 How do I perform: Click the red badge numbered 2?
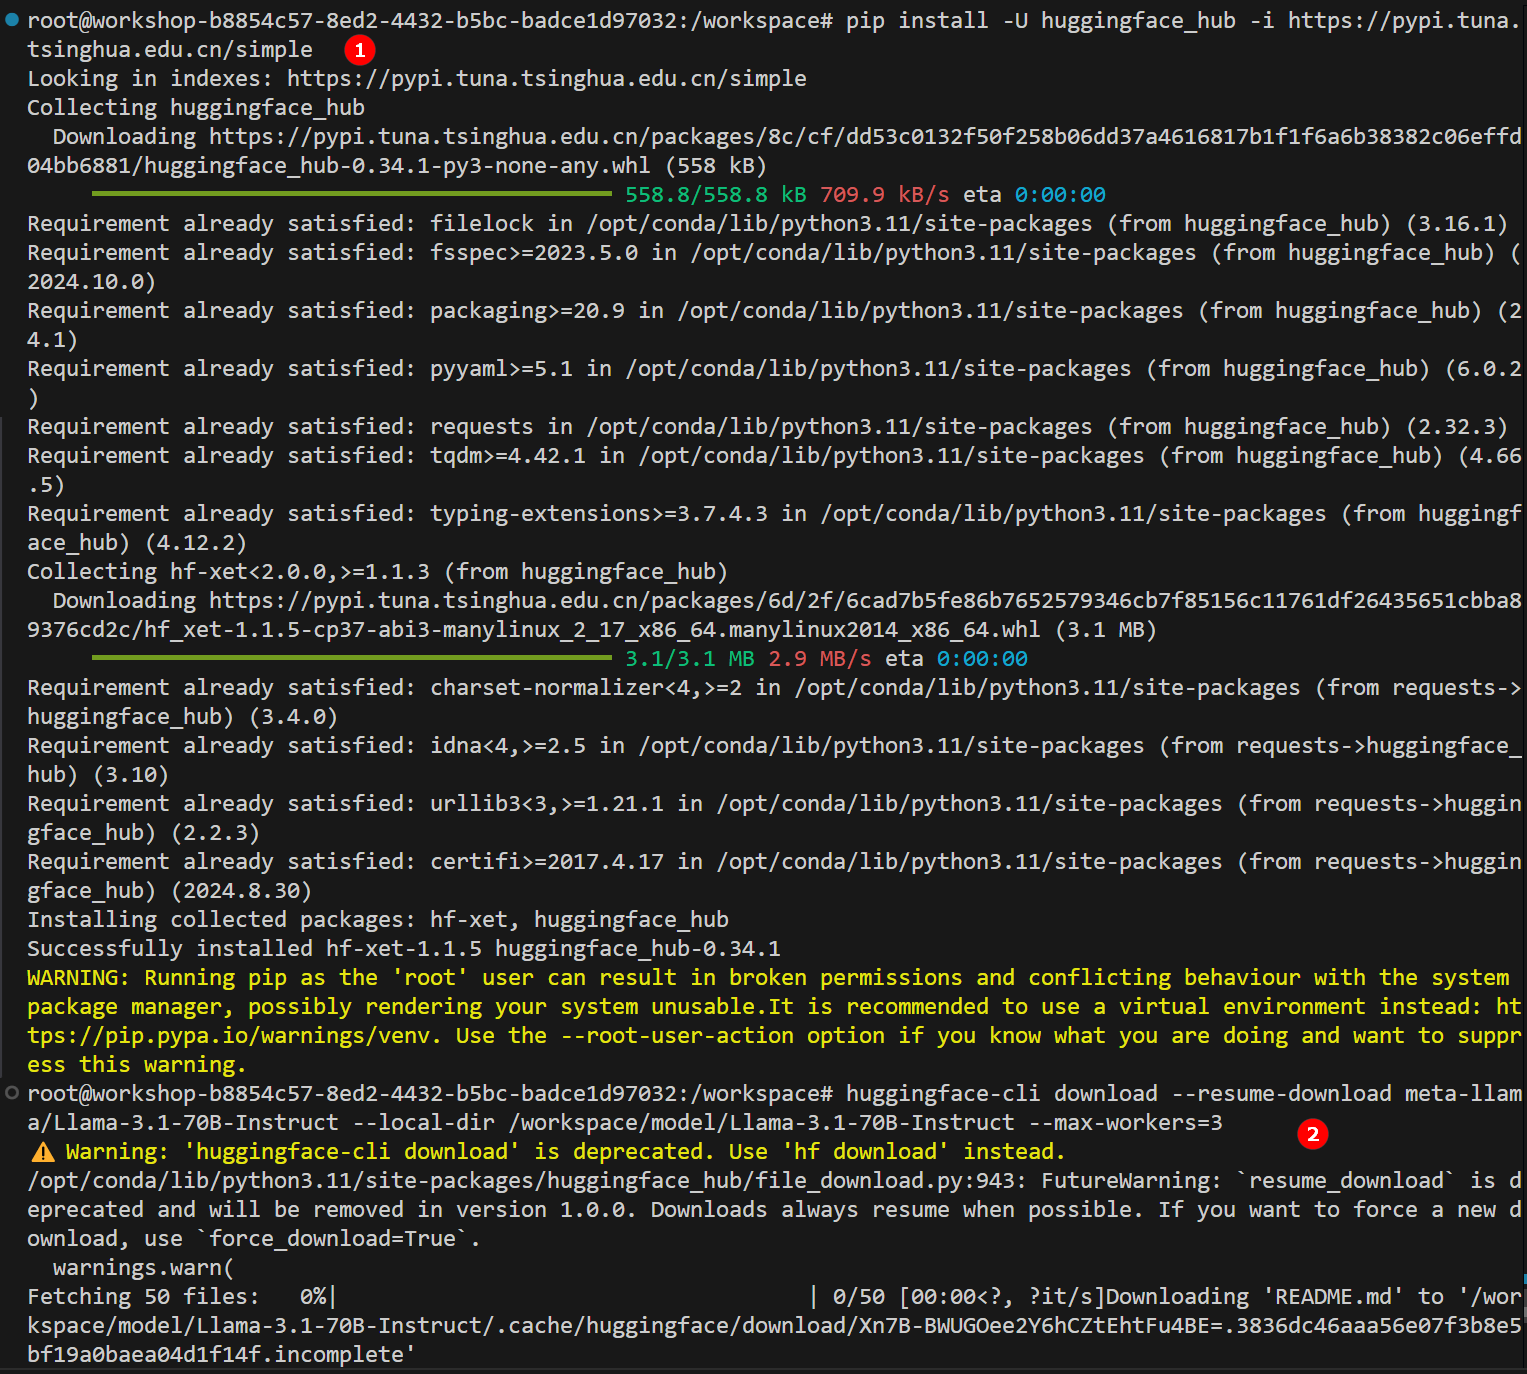pyautogui.click(x=1312, y=1133)
